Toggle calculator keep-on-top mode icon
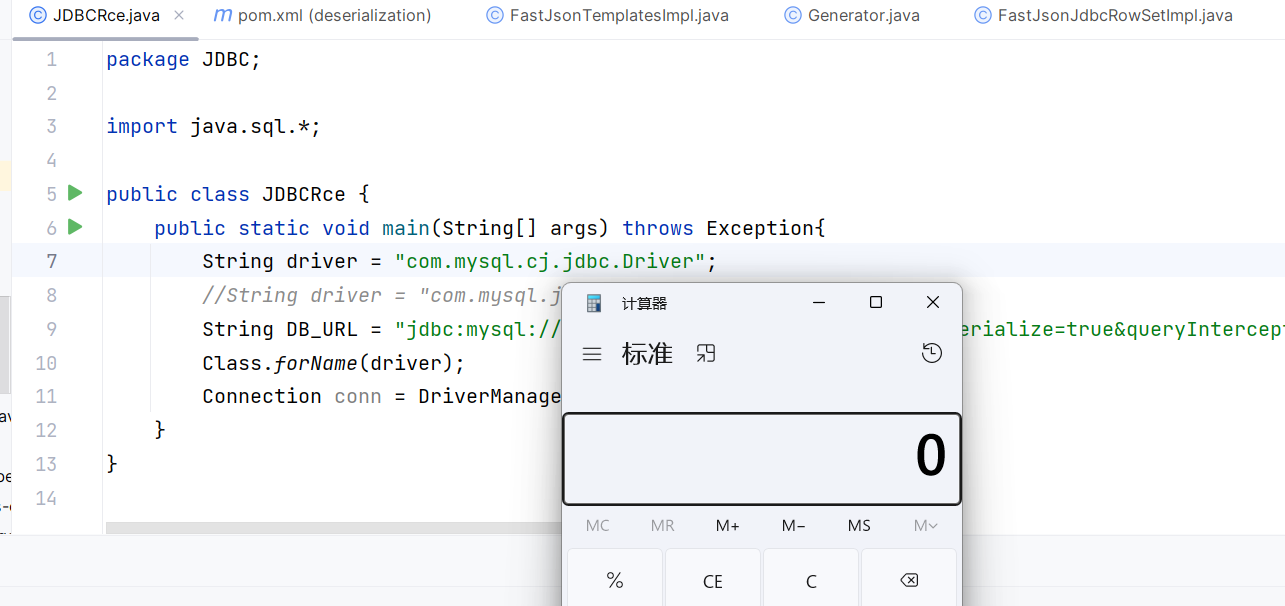The height and width of the screenshot is (606, 1285). point(706,353)
